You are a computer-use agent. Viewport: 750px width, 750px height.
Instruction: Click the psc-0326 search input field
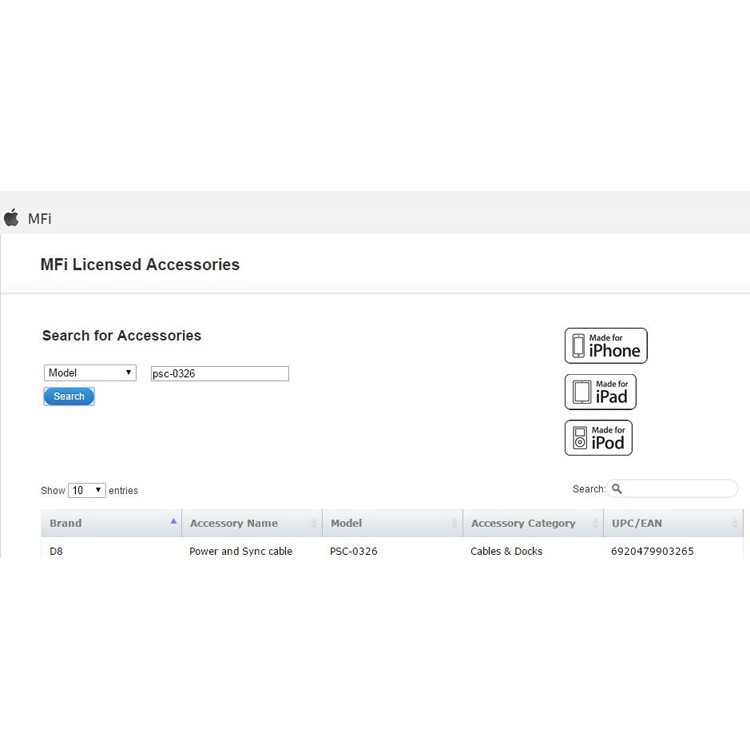click(x=220, y=374)
